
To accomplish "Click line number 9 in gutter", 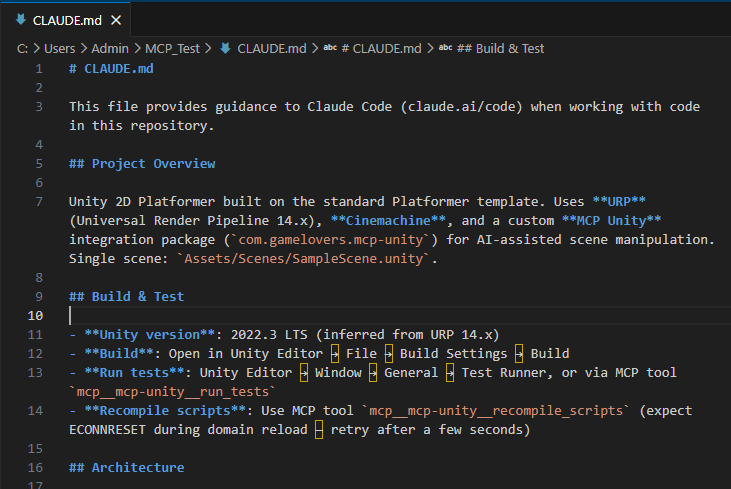I will 39,297.
